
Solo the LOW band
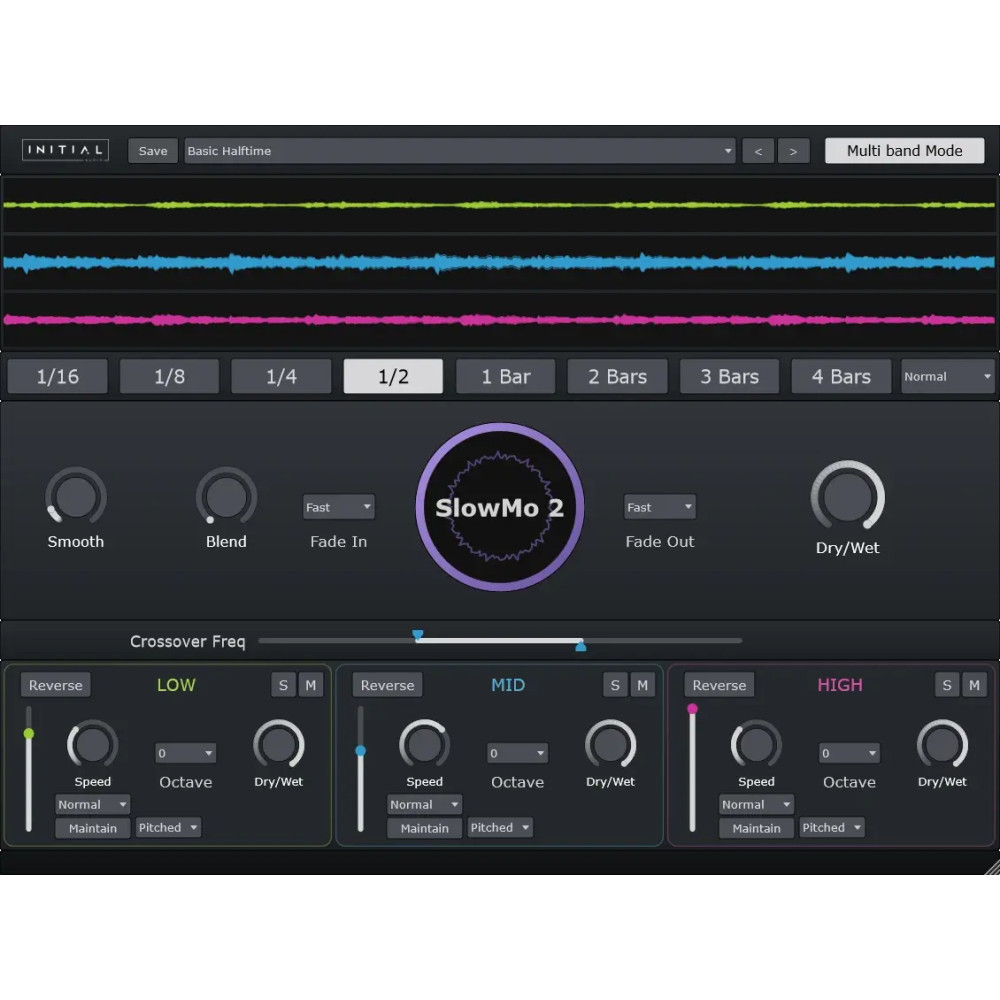[x=283, y=685]
